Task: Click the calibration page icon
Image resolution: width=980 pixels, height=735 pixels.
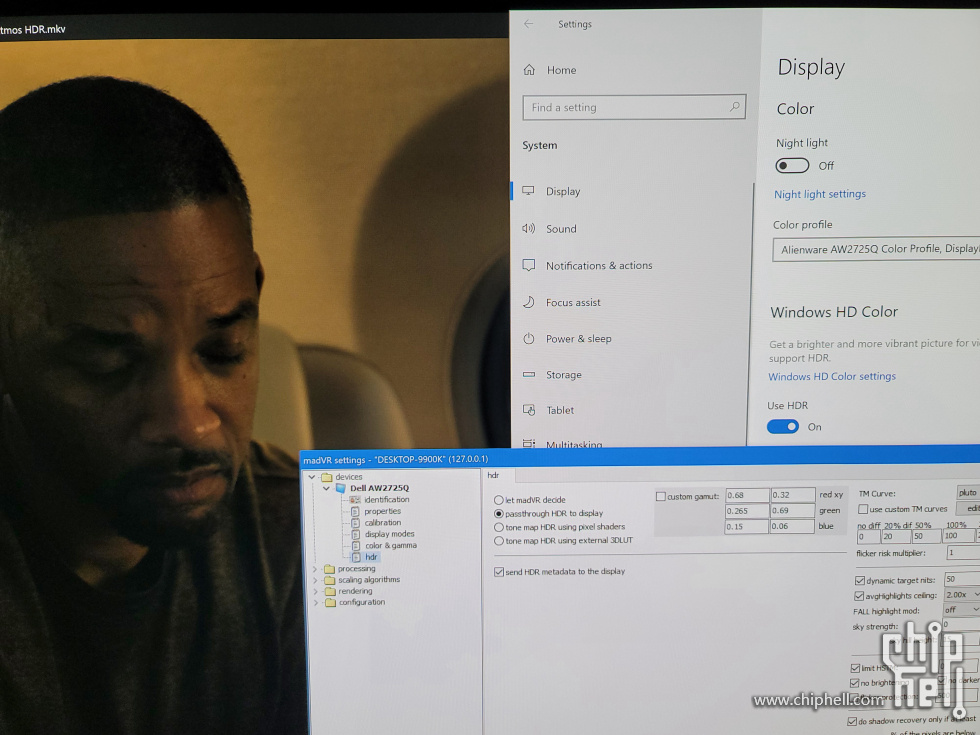Action: click(355, 522)
